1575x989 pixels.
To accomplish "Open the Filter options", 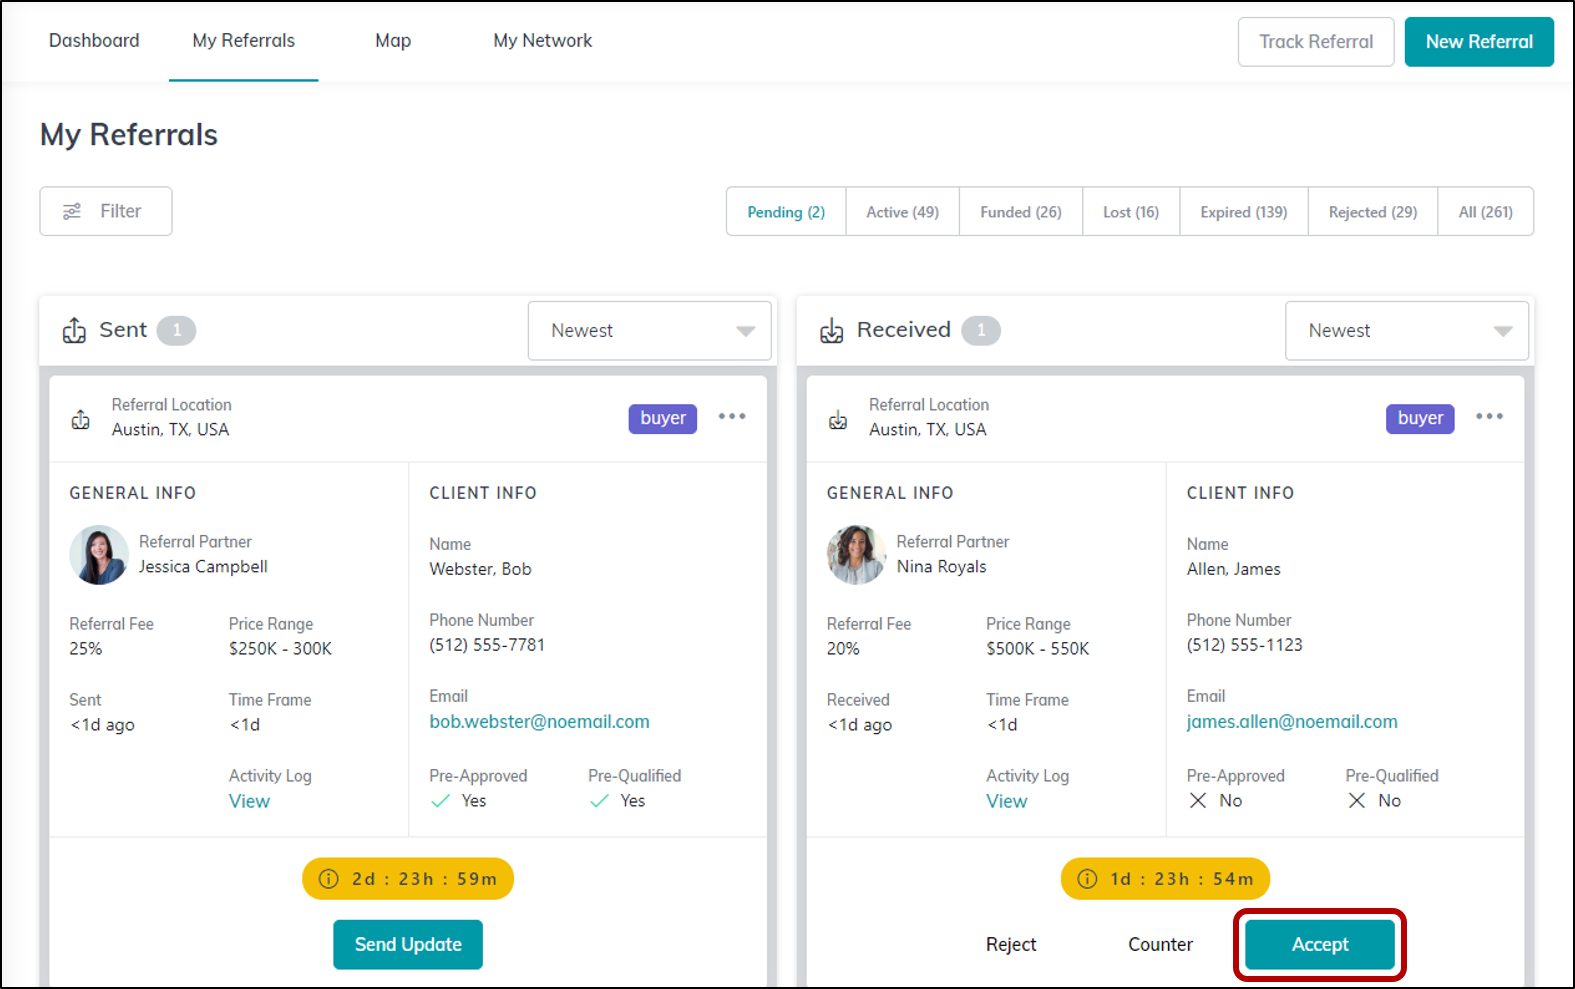I will tap(106, 212).
